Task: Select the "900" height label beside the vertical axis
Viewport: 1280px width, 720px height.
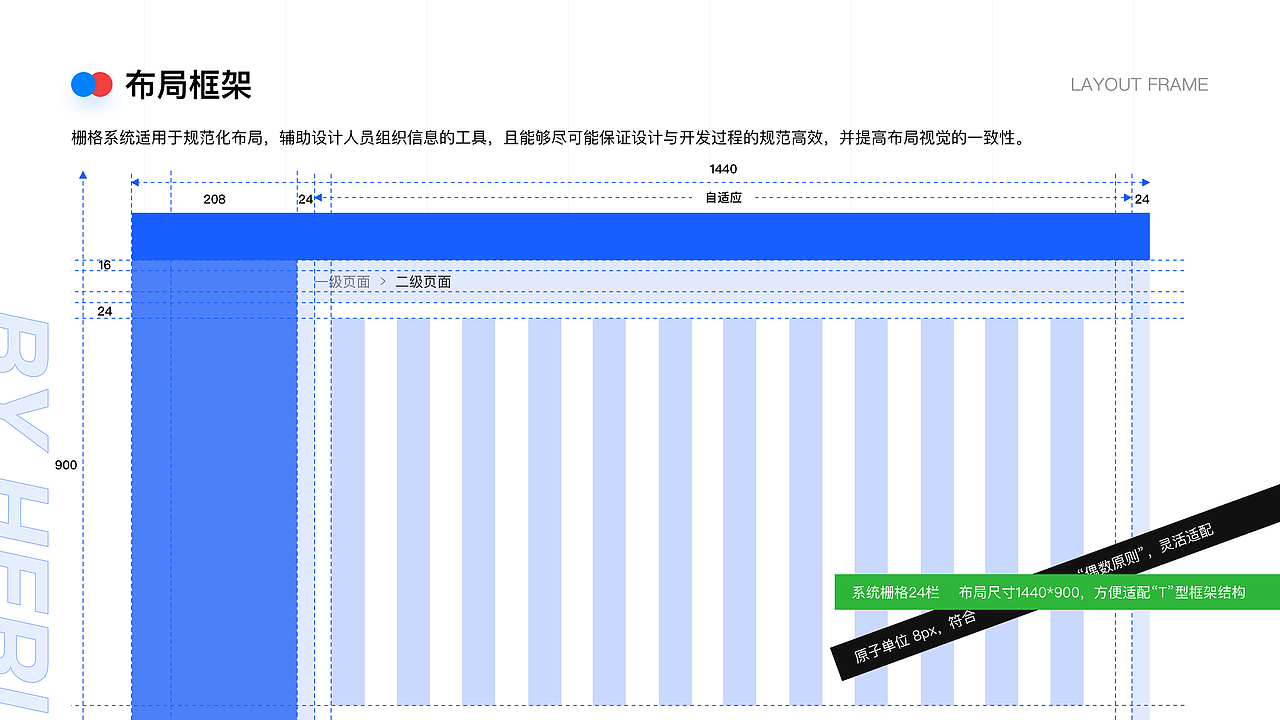Action: pos(66,465)
